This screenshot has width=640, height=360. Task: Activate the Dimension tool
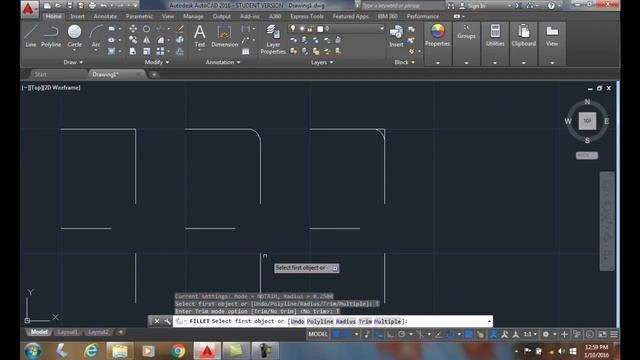tap(224, 36)
